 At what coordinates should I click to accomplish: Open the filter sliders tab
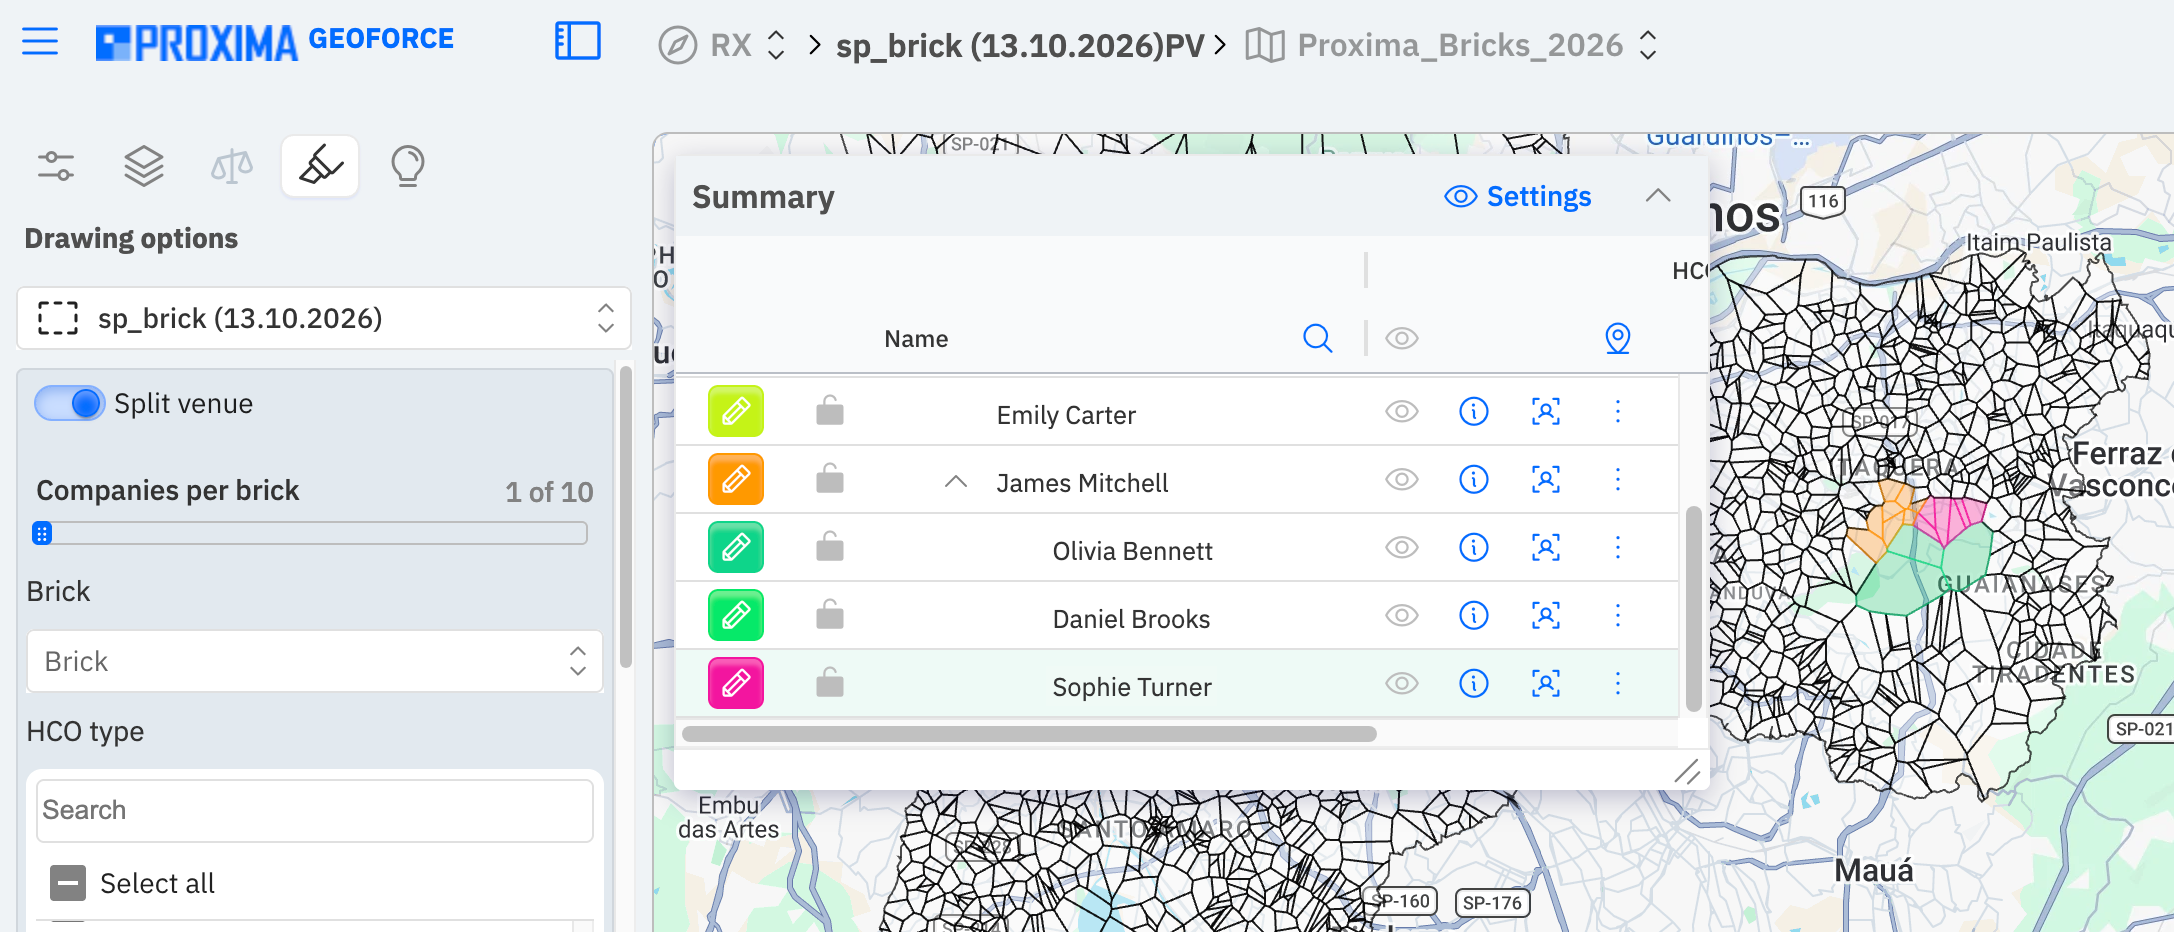(x=56, y=165)
